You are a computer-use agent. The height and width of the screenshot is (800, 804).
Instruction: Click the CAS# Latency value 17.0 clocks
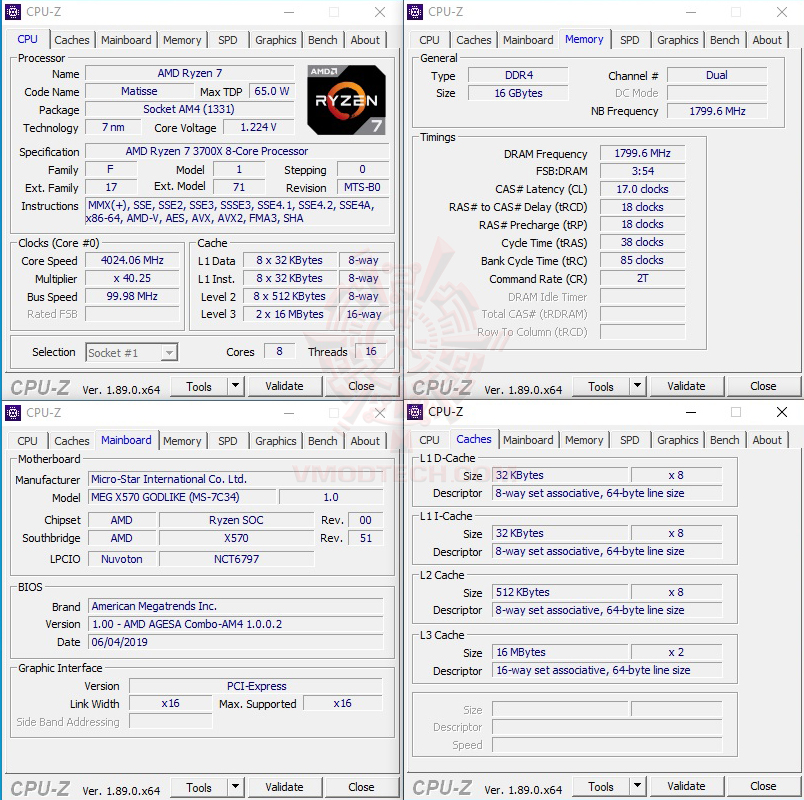pyautogui.click(x=642, y=189)
